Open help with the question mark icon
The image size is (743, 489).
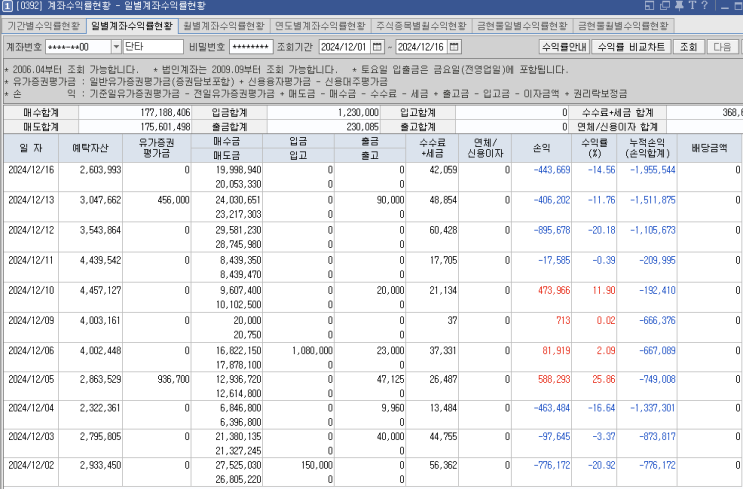pos(705,5)
